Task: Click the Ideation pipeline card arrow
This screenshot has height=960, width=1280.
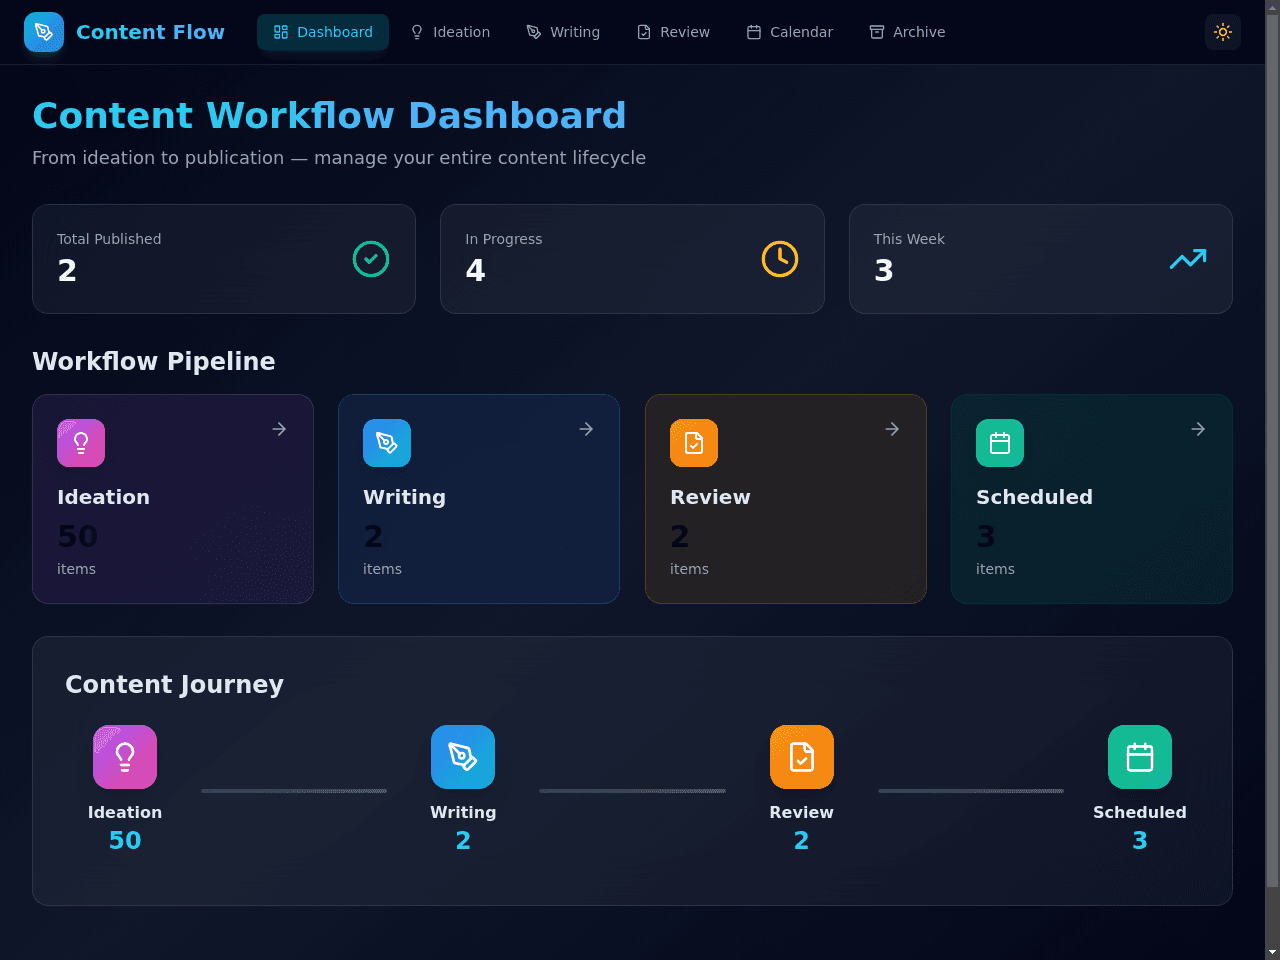Action: 280,429
